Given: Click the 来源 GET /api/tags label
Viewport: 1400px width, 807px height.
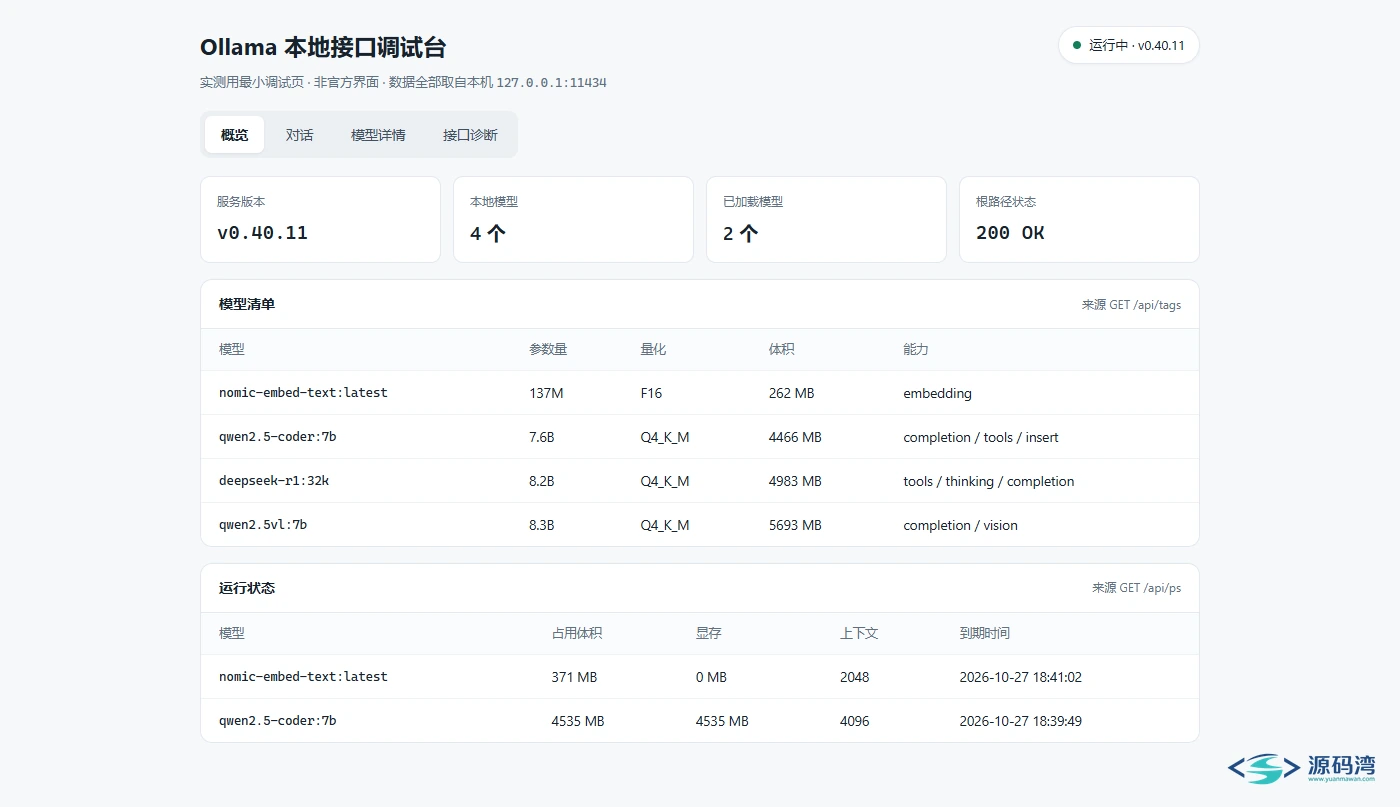Looking at the screenshot, I should (1131, 305).
